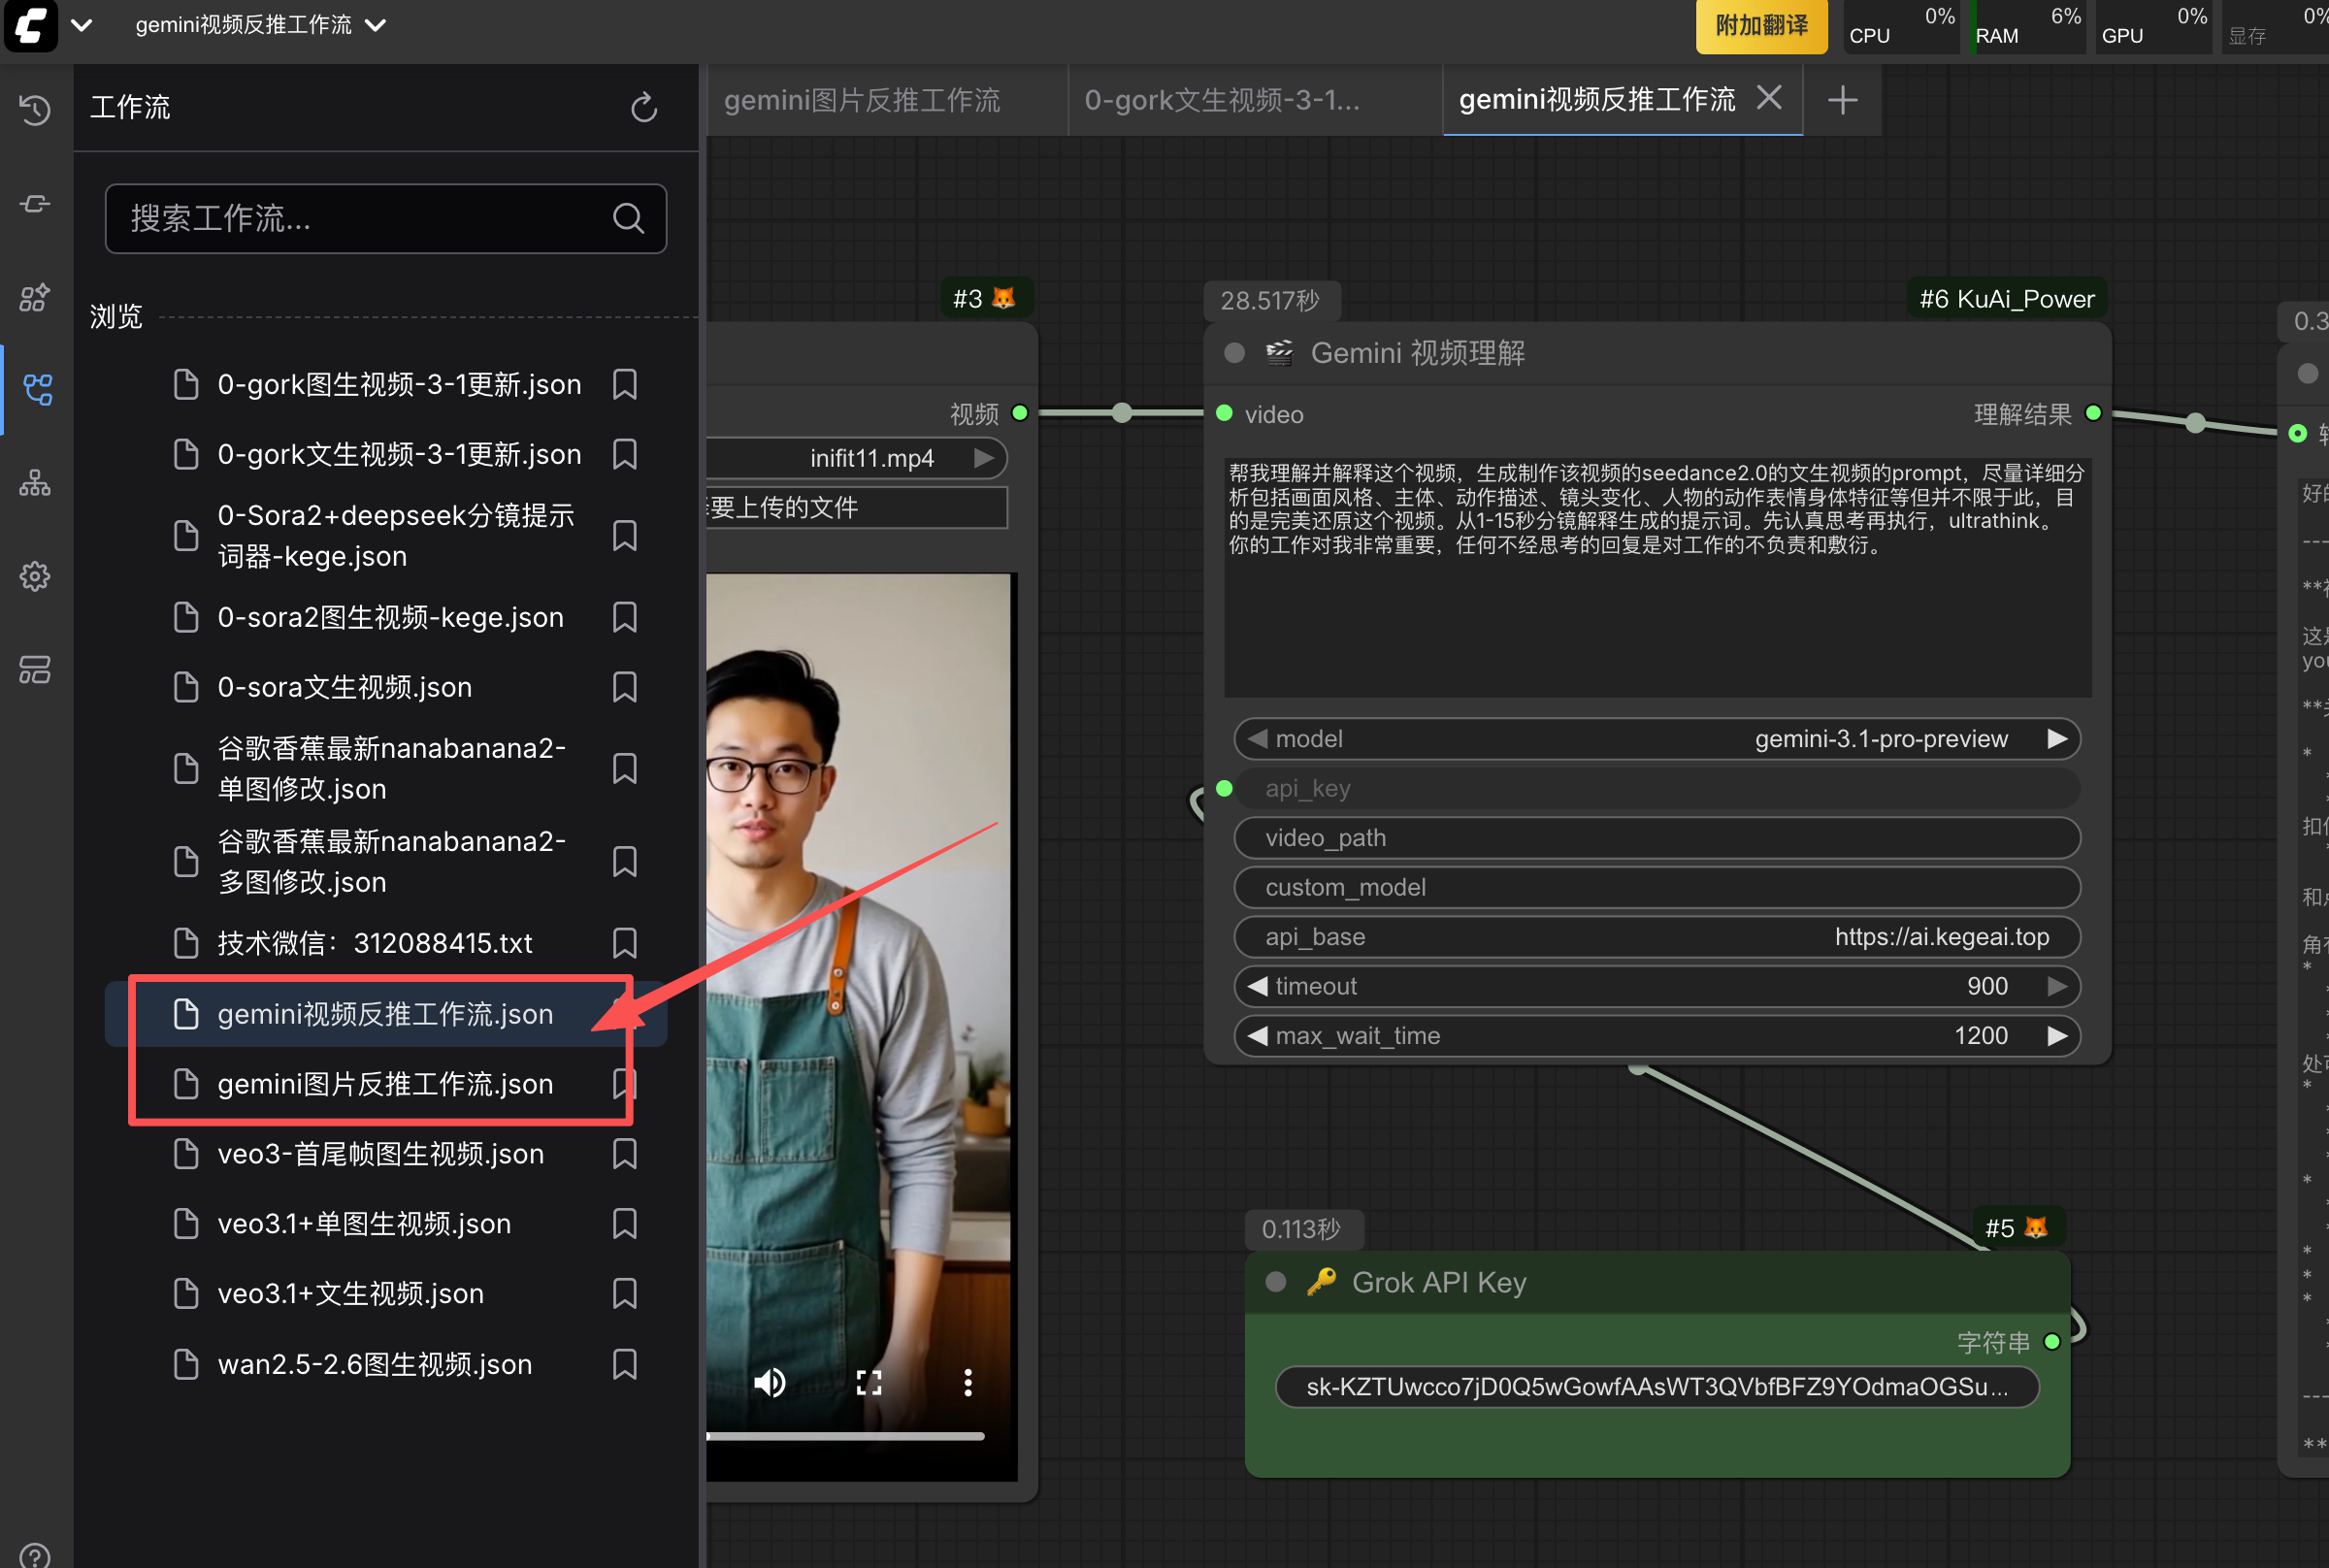2329x1568 pixels.
Task: Open video preview more options menu
Action: point(967,1382)
